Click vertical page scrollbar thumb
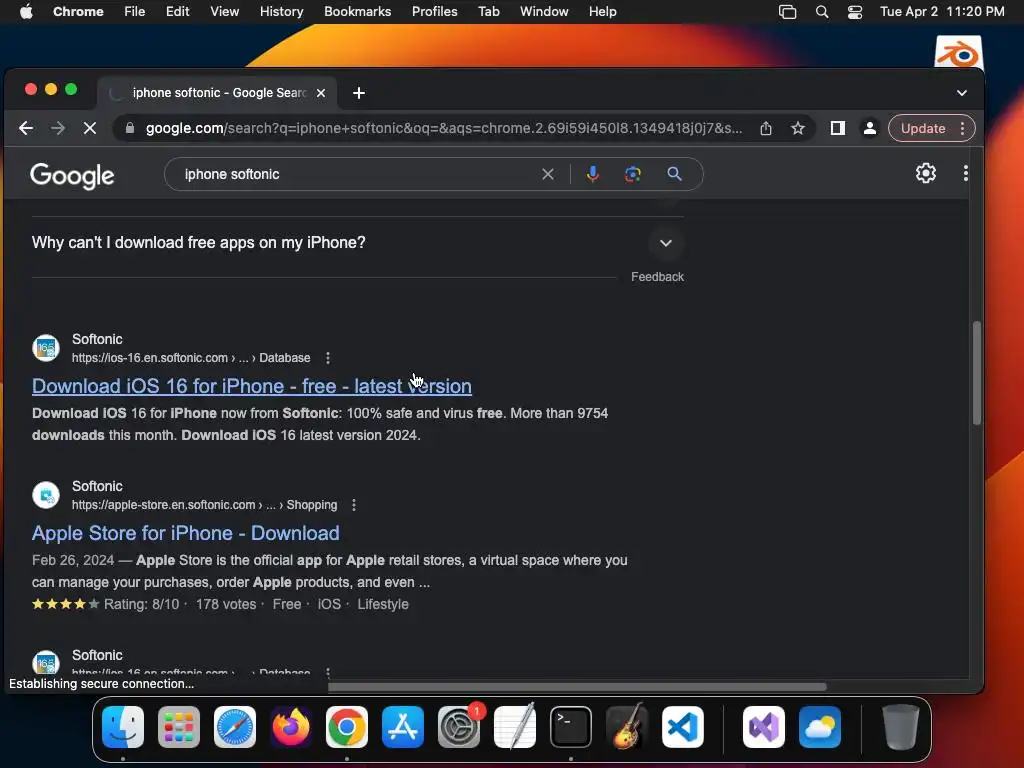Image resolution: width=1024 pixels, height=768 pixels. (x=977, y=373)
